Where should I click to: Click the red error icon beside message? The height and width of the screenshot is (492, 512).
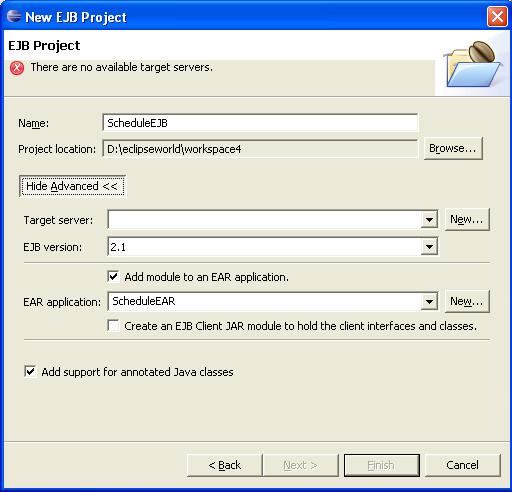(17, 68)
